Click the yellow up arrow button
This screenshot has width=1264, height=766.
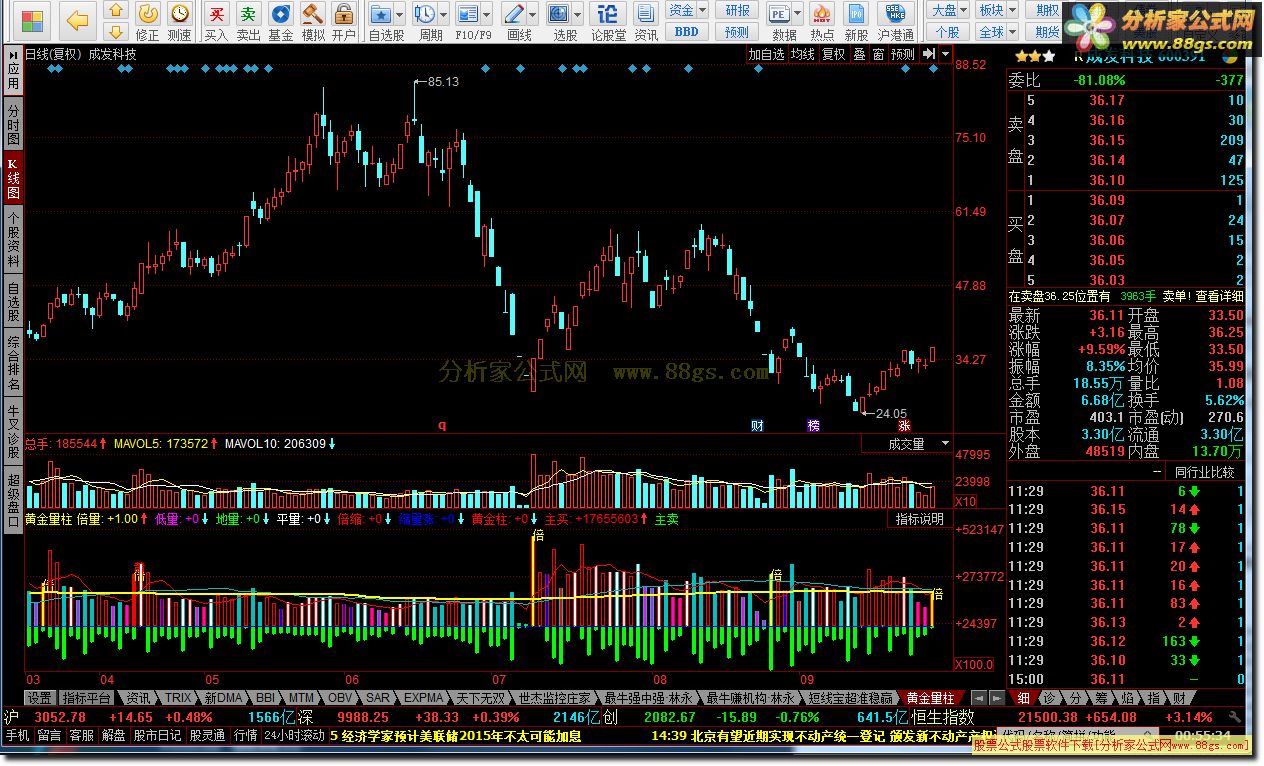pos(116,11)
